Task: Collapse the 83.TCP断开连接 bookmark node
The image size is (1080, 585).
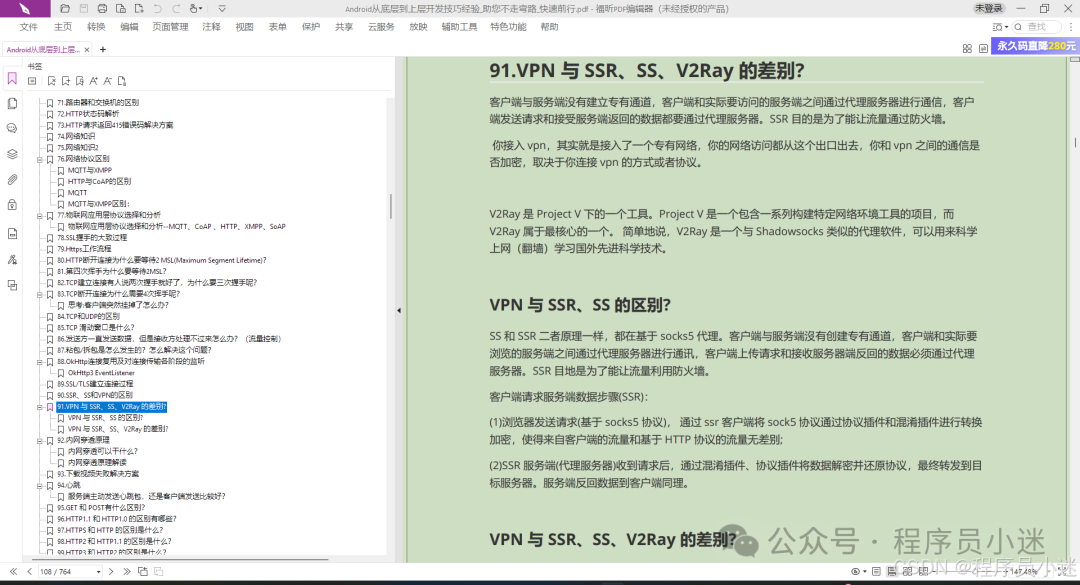Action: tap(40, 294)
